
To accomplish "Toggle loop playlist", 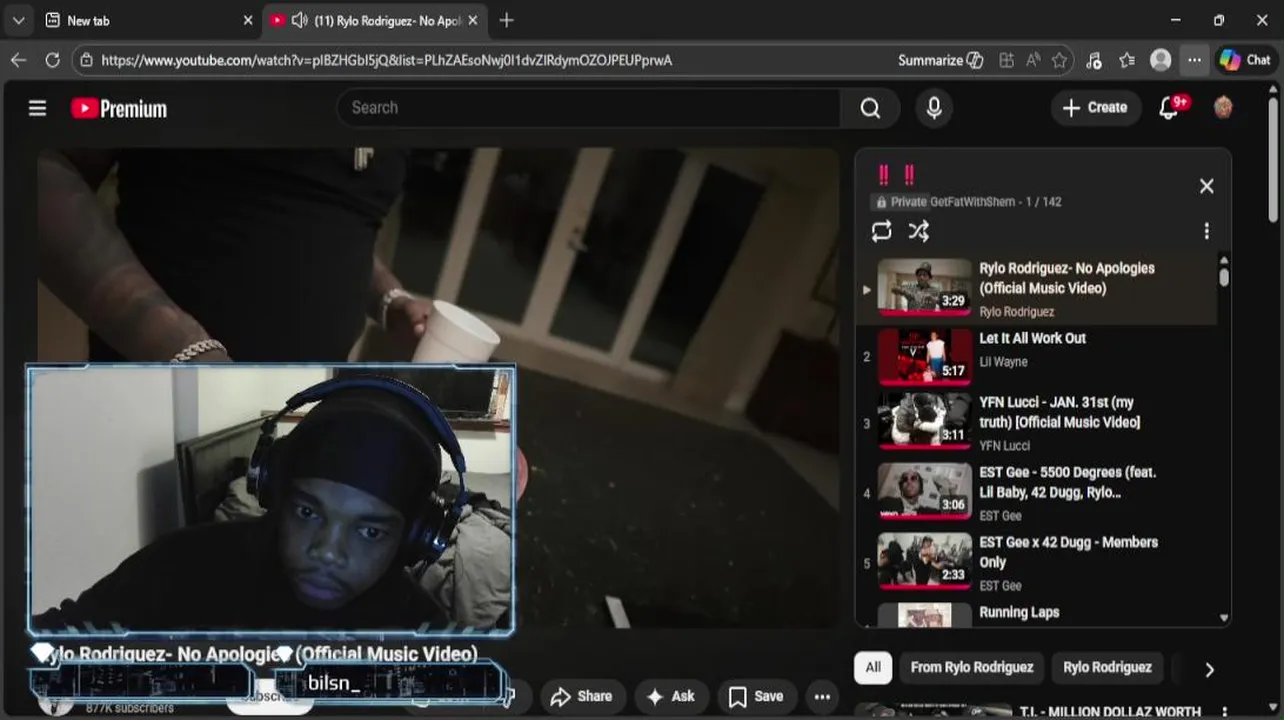I will click(881, 231).
